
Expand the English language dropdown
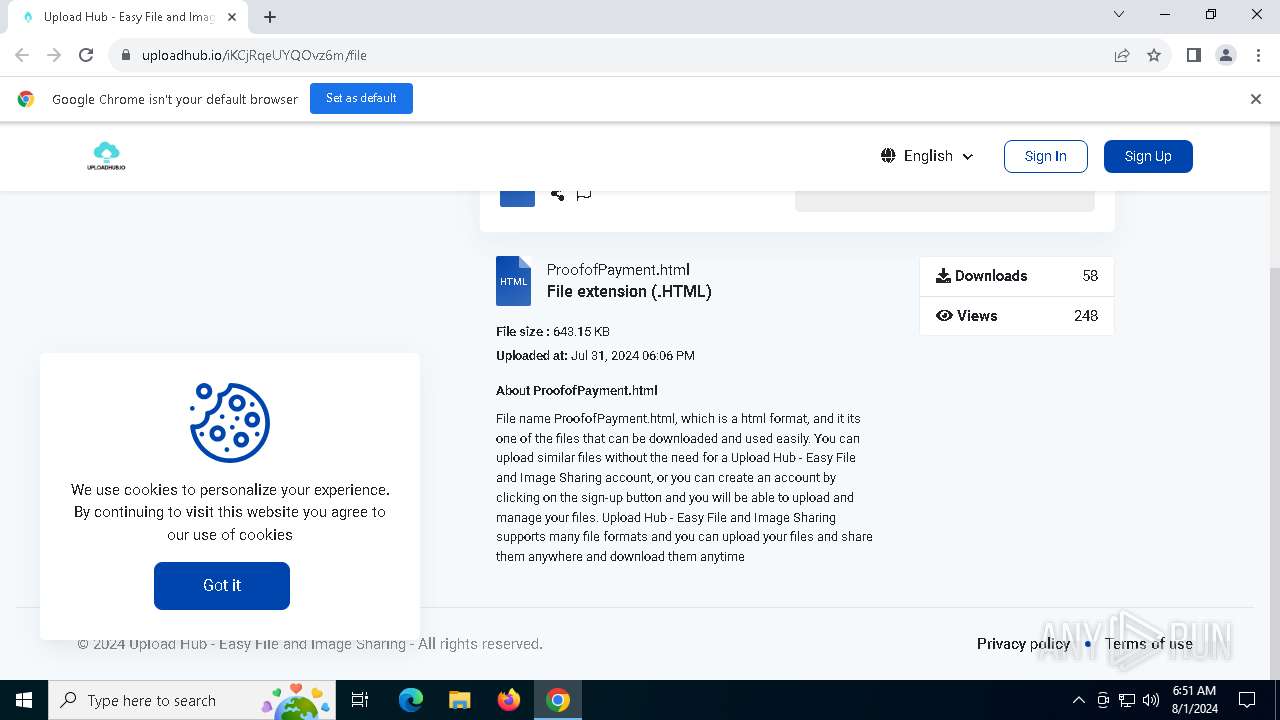tap(928, 156)
